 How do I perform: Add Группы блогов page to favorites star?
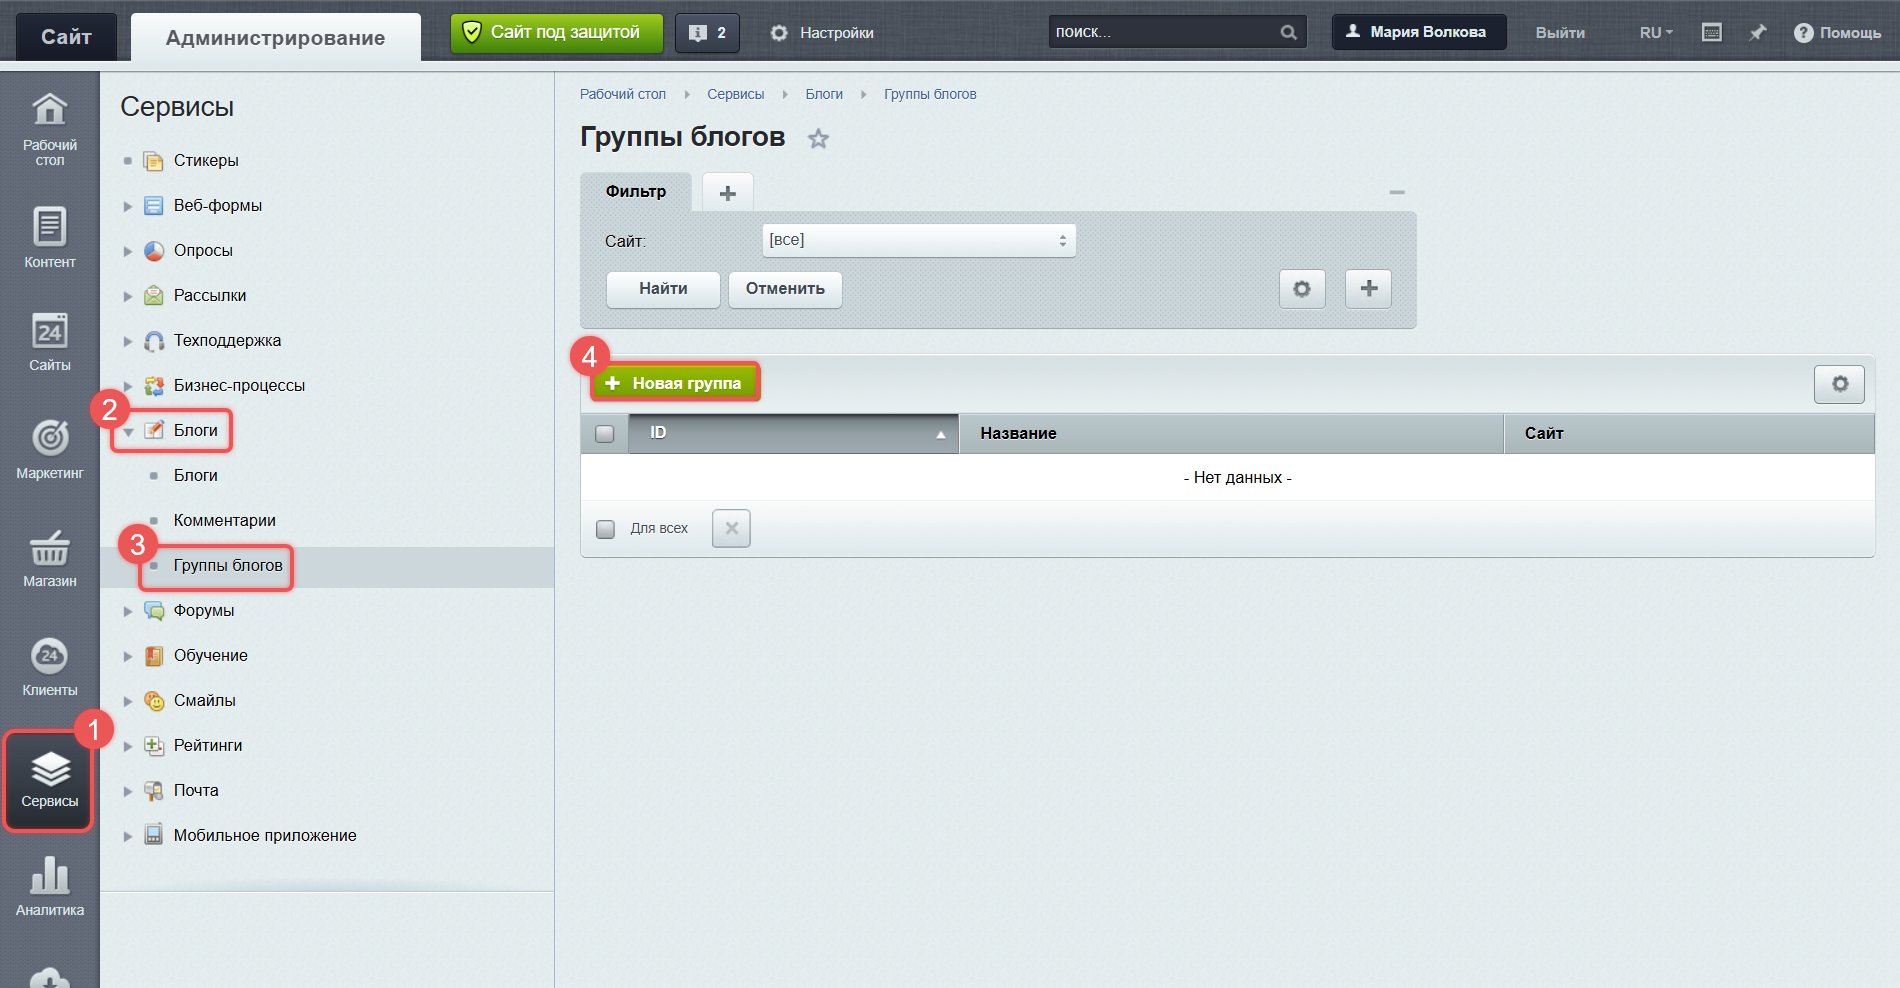(x=818, y=139)
